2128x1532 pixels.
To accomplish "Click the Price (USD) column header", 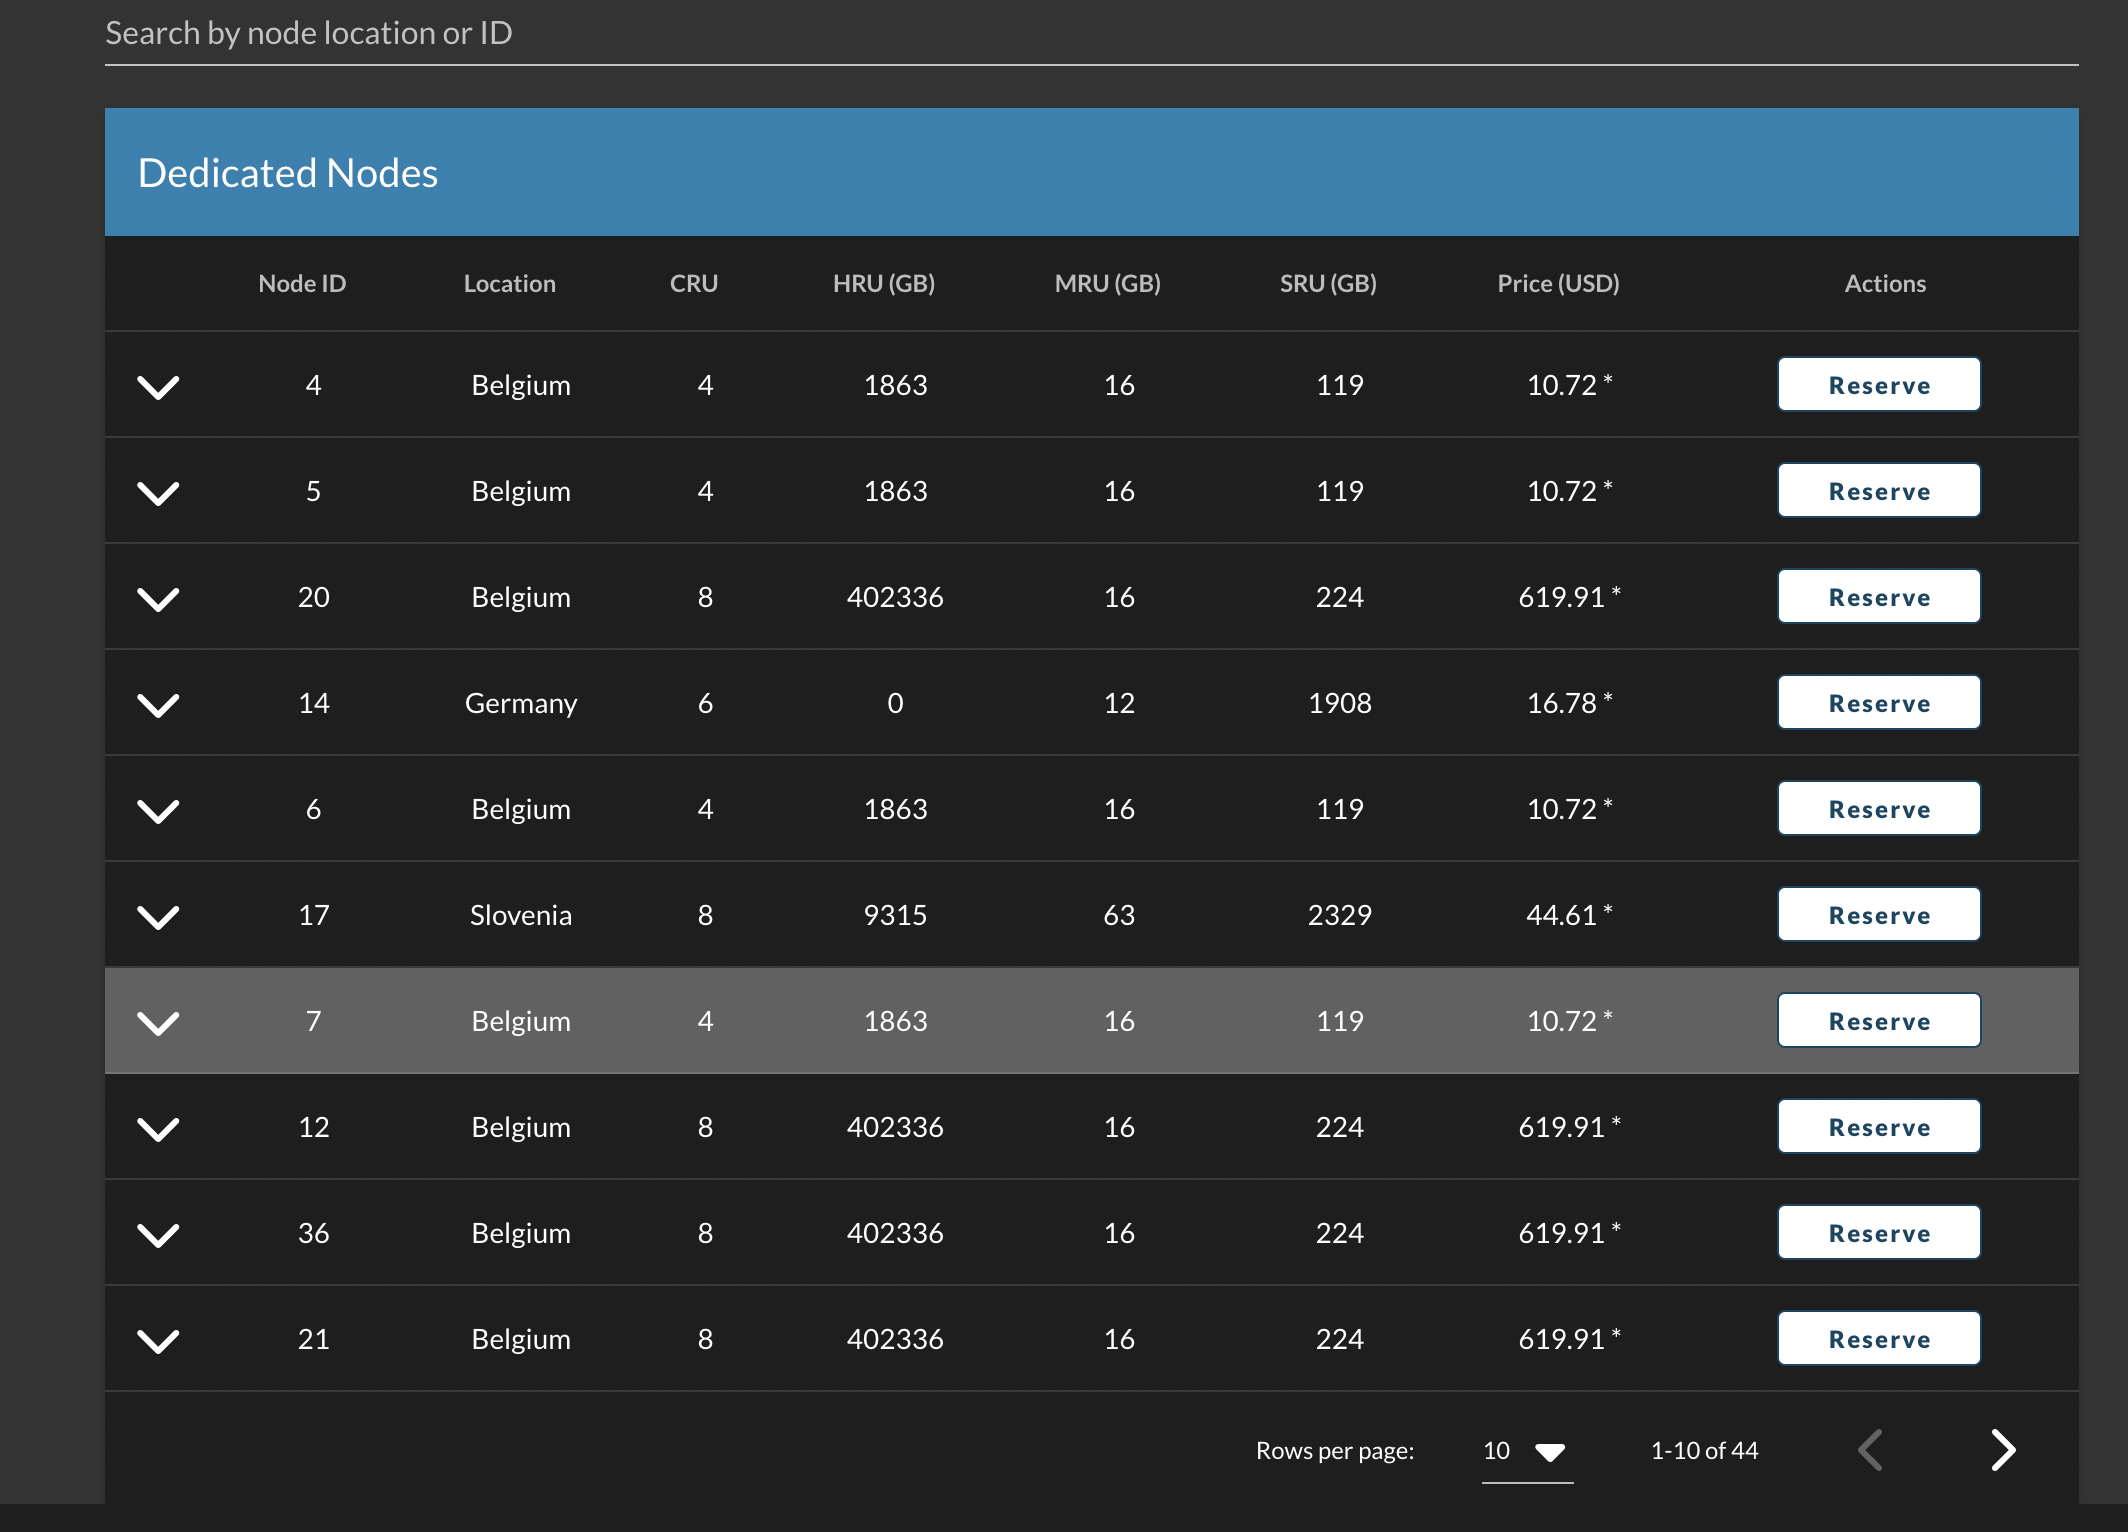I will (1557, 283).
